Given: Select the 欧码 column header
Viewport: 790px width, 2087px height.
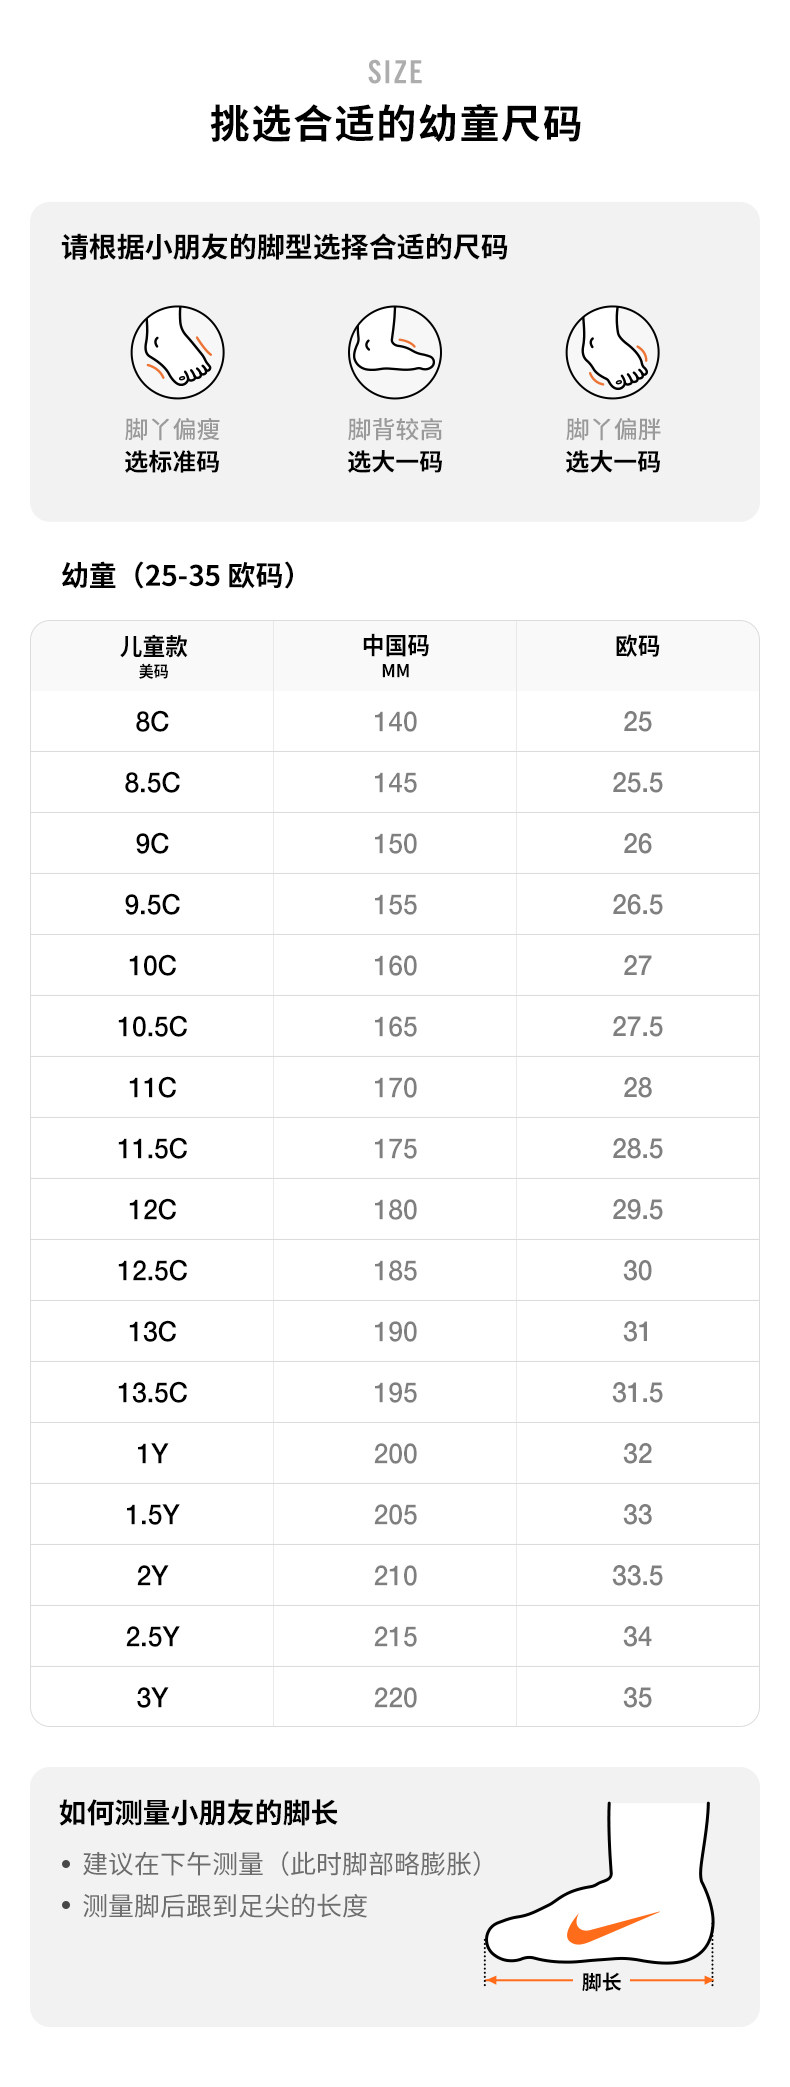Looking at the screenshot, I should pos(637,647).
